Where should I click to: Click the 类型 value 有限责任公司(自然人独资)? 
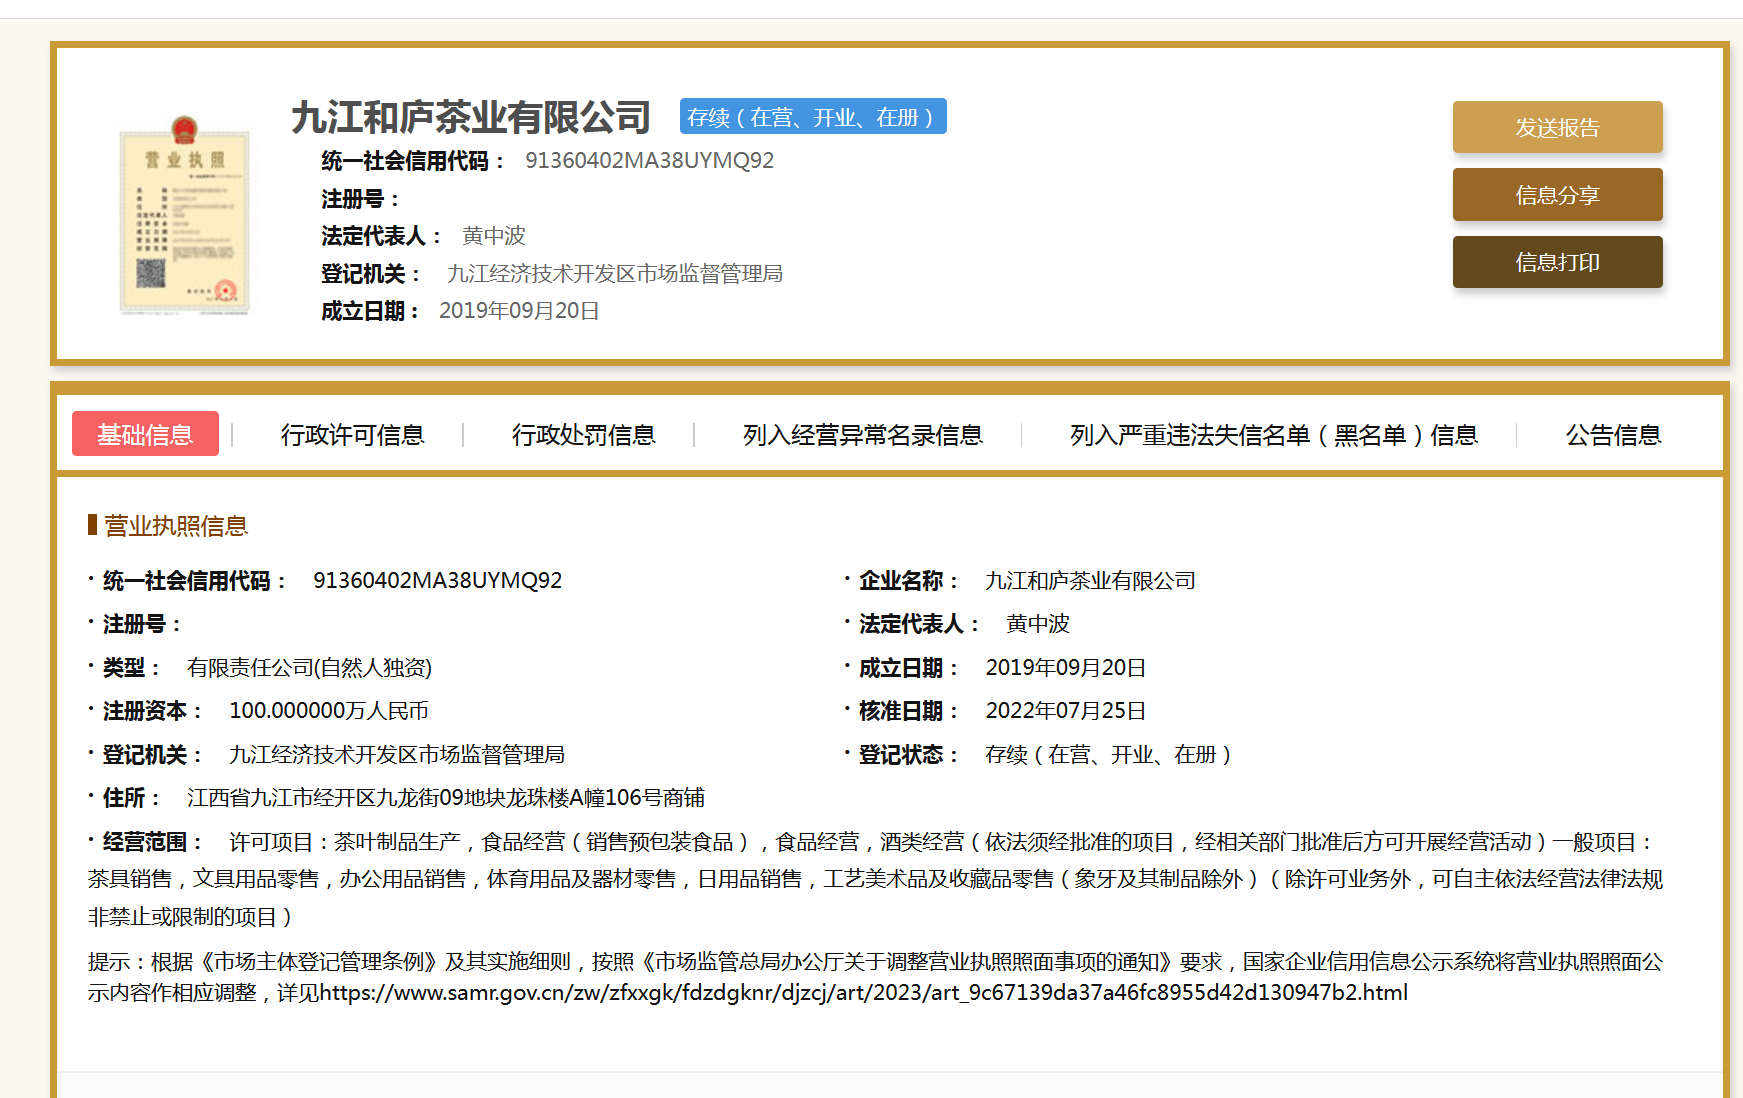310,668
